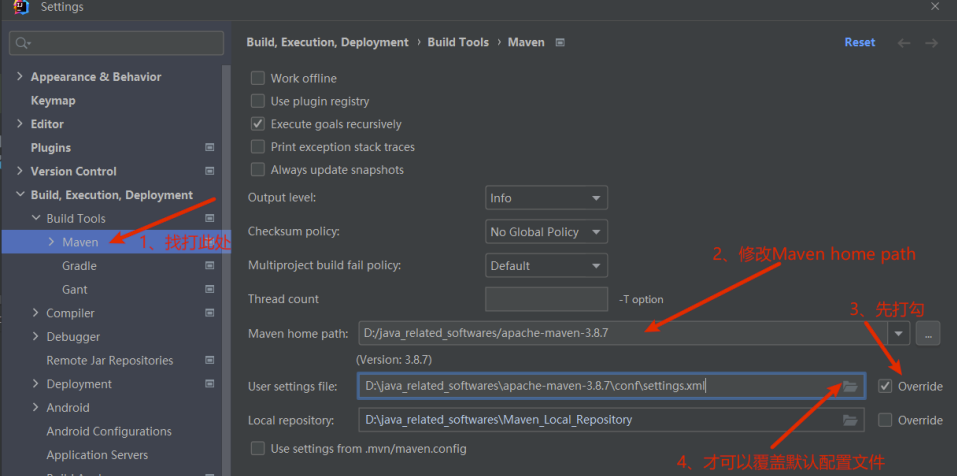This screenshot has height=476, width=957.
Task: Expand the Debugger node
Action: coord(35,336)
